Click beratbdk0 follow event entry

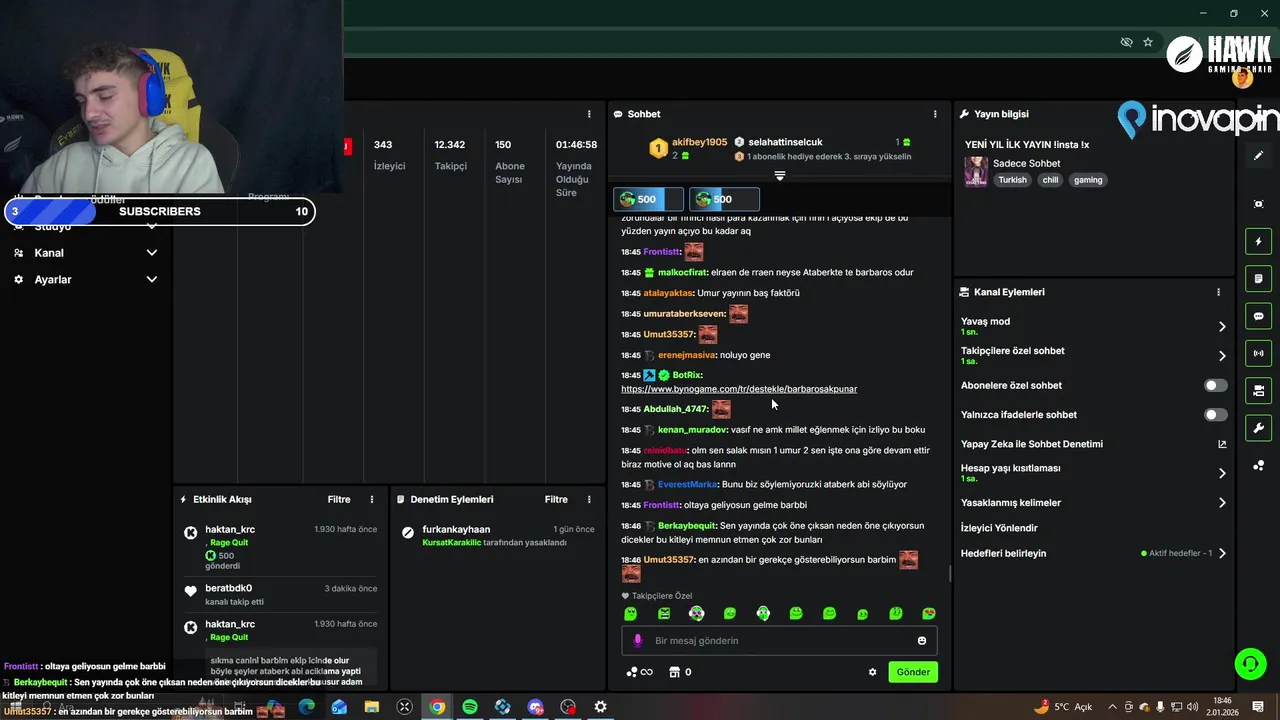pos(282,594)
